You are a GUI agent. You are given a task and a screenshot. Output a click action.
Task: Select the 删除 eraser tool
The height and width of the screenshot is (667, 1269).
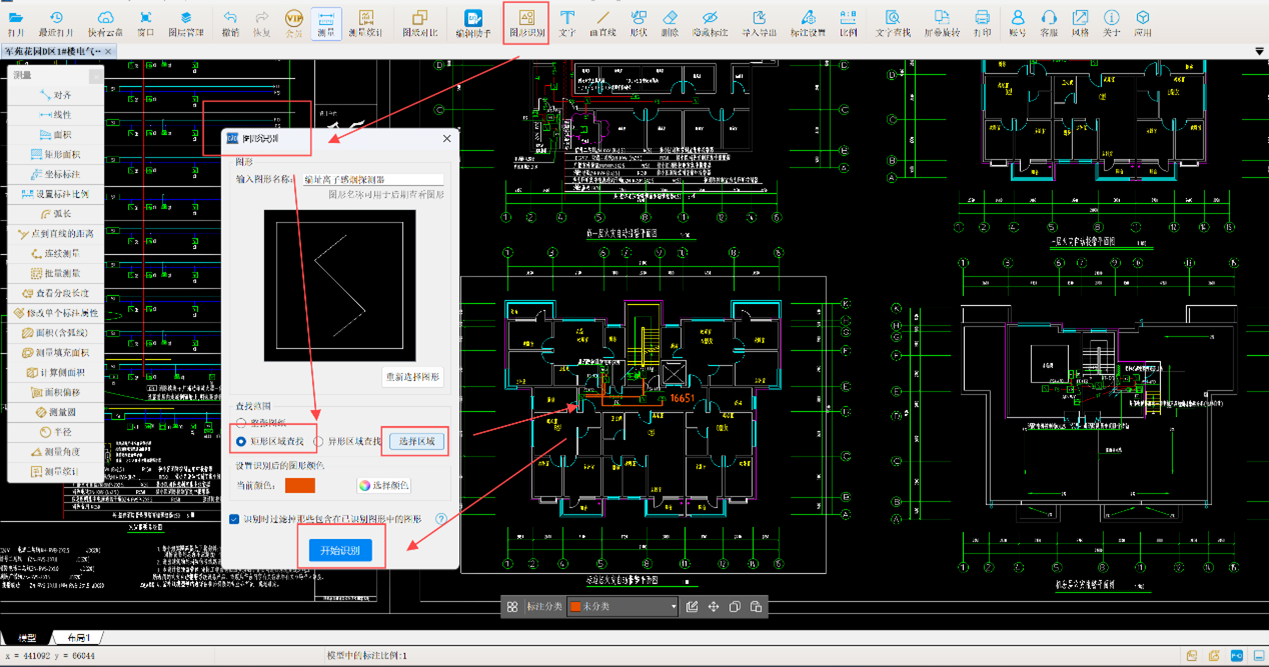click(x=670, y=22)
